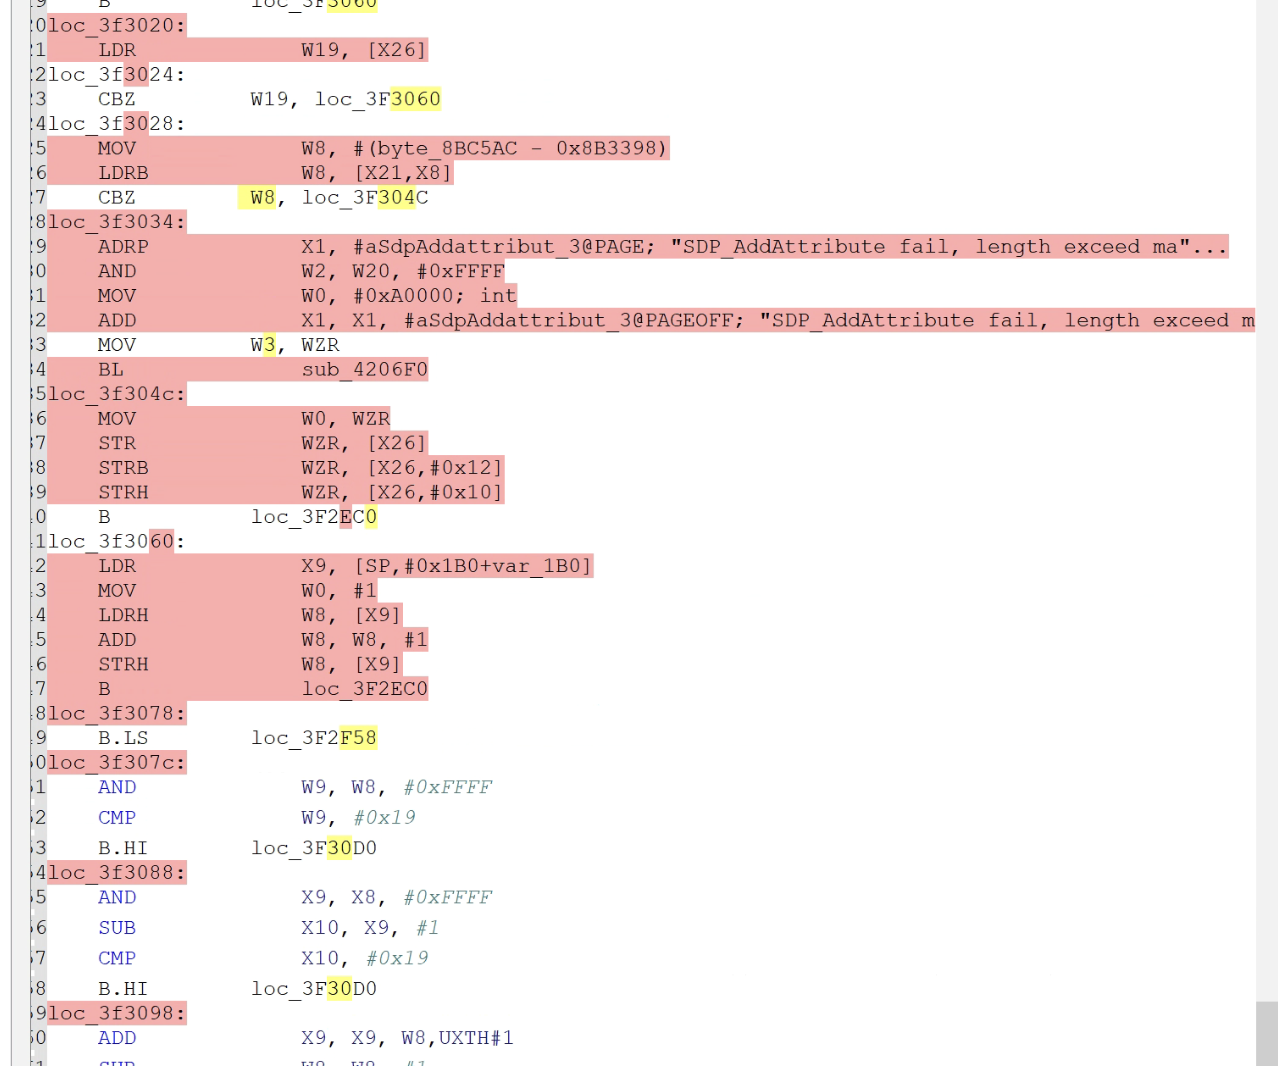The width and height of the screenshot is (1278, 1066).
Task: Click the highlighted W8 register in CBZ
Action: [262, 197]
